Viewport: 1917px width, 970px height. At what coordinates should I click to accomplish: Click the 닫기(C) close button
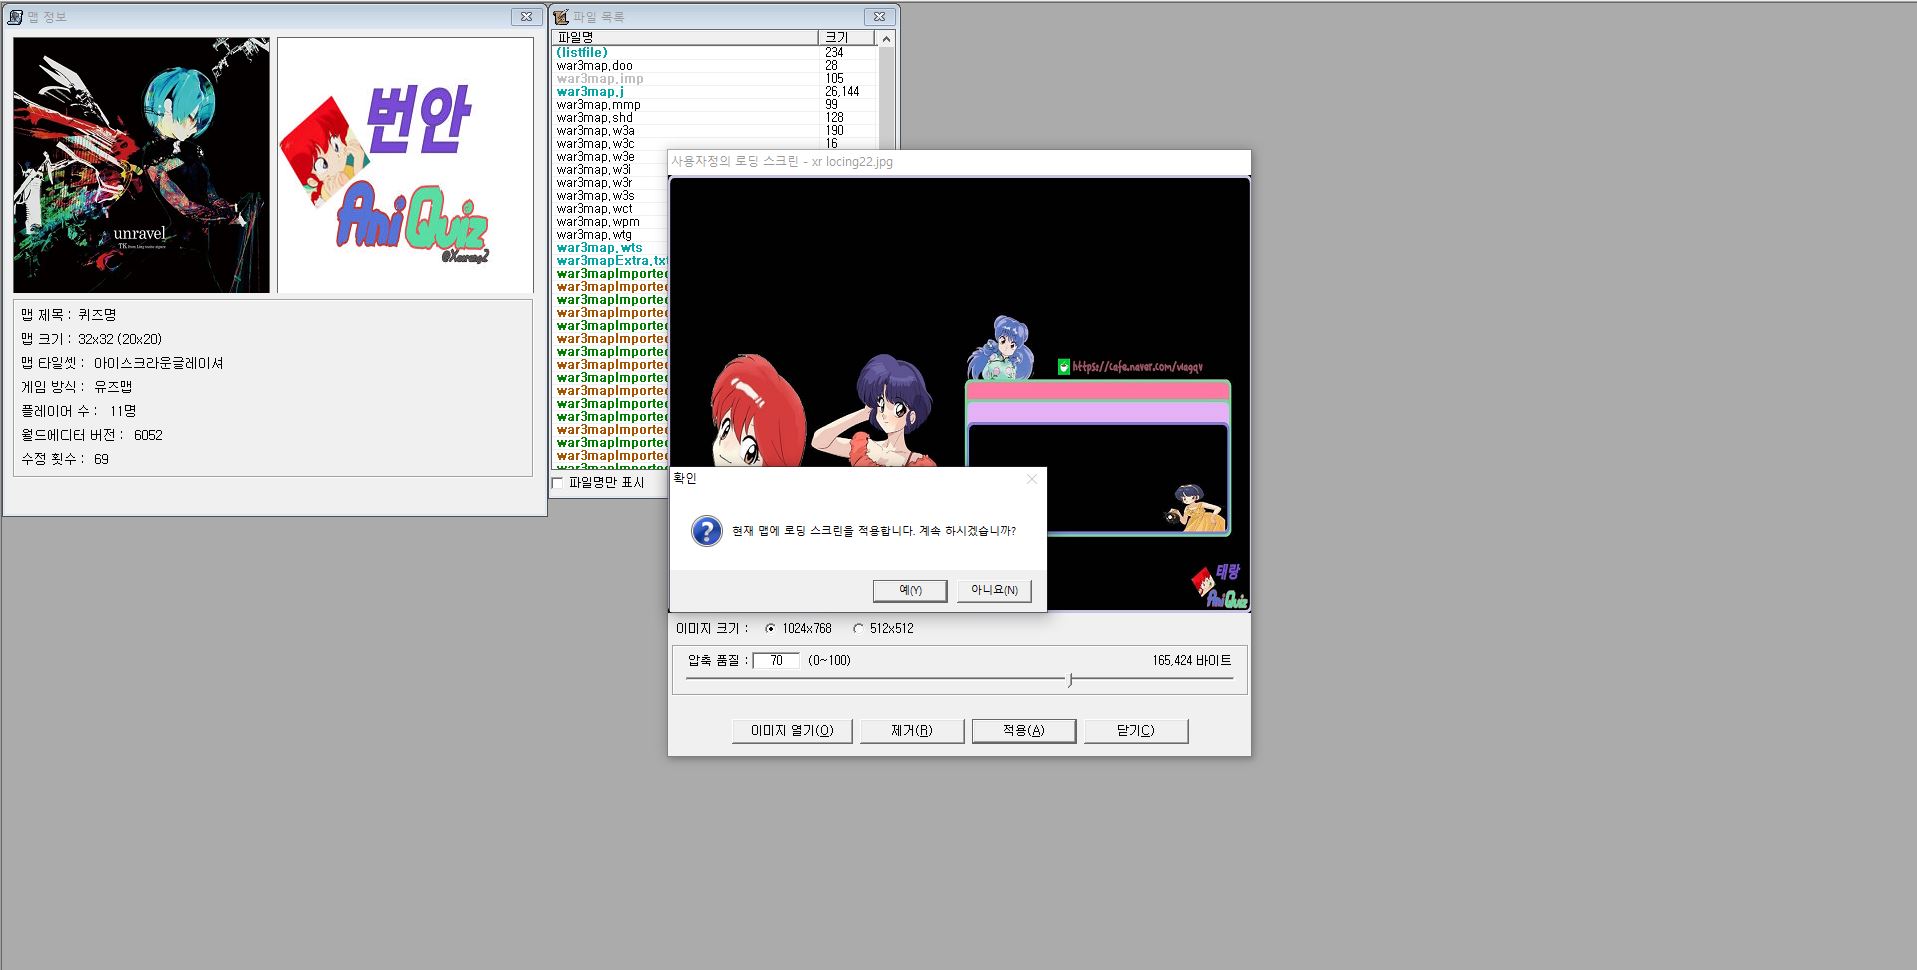pos(1136,731)
